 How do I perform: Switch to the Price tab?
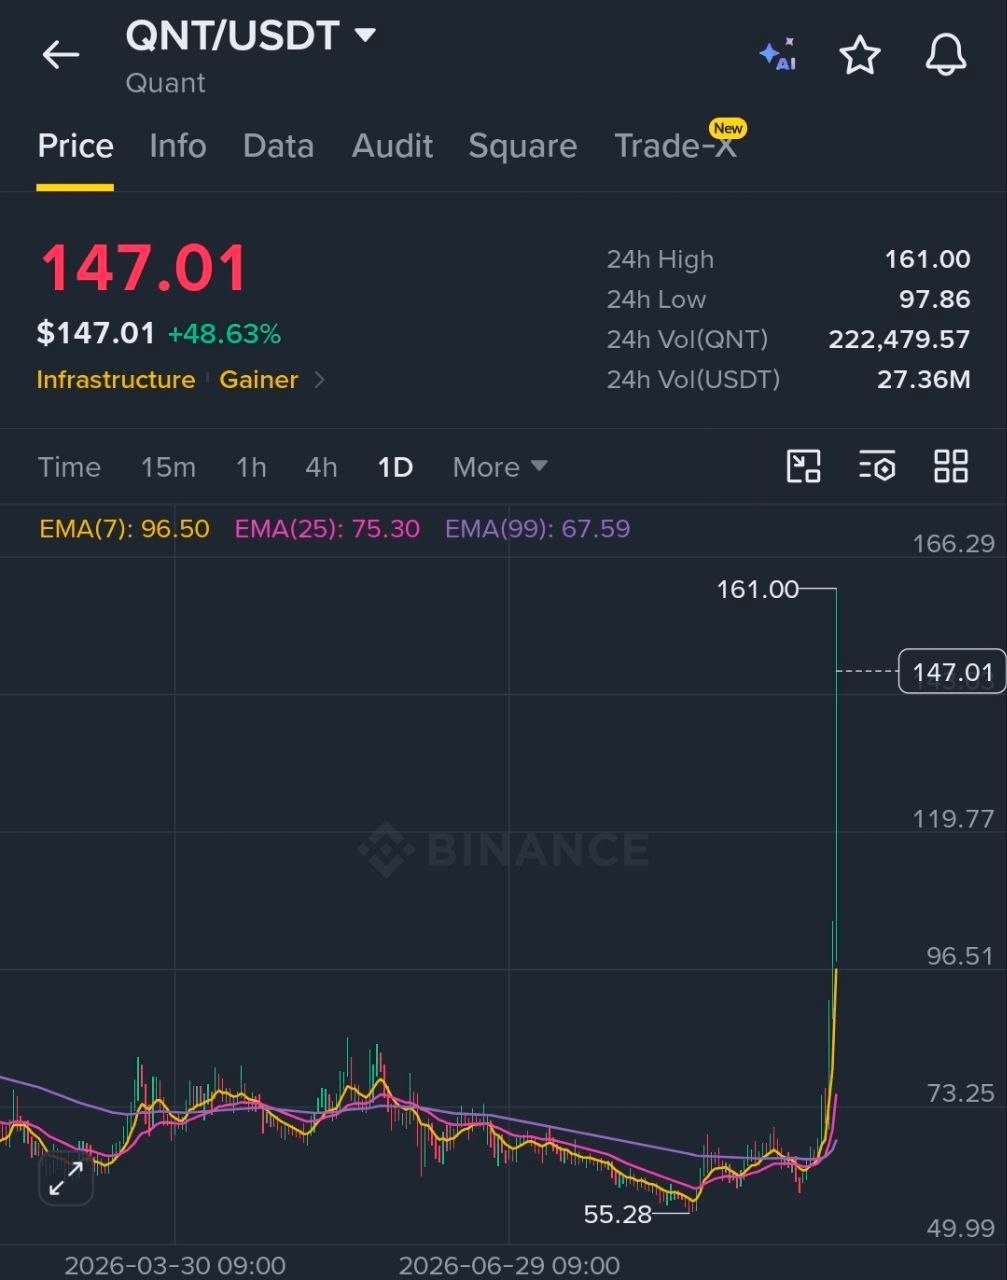[75, 146]
